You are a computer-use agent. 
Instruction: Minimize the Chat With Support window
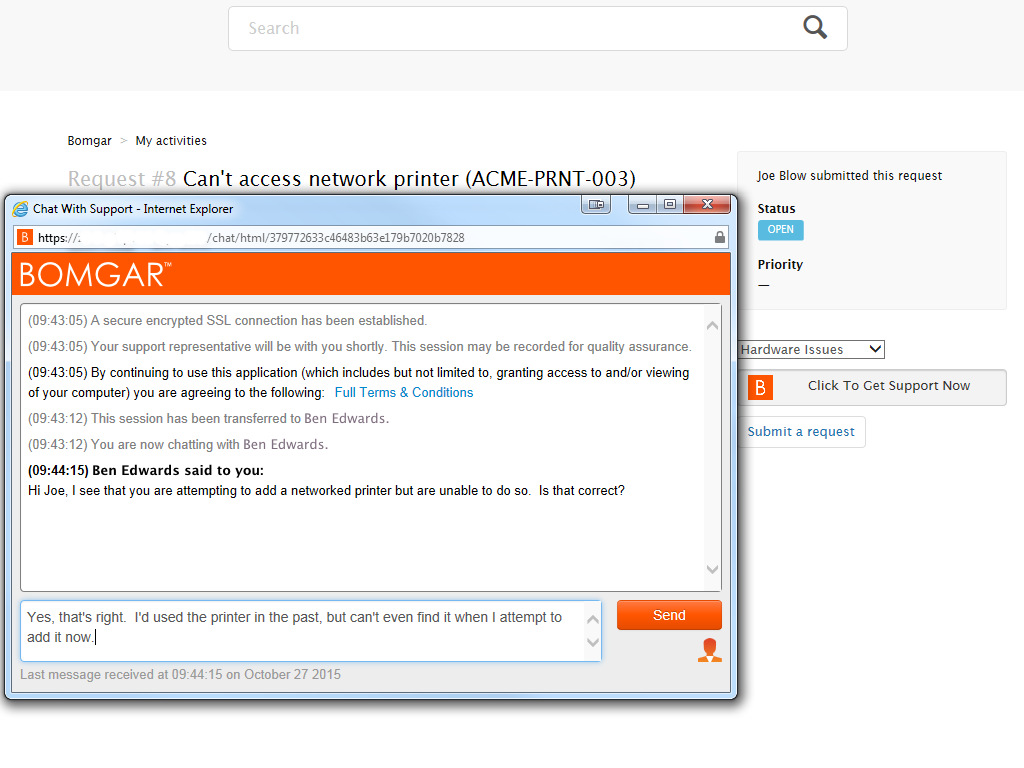pos(643,204)
